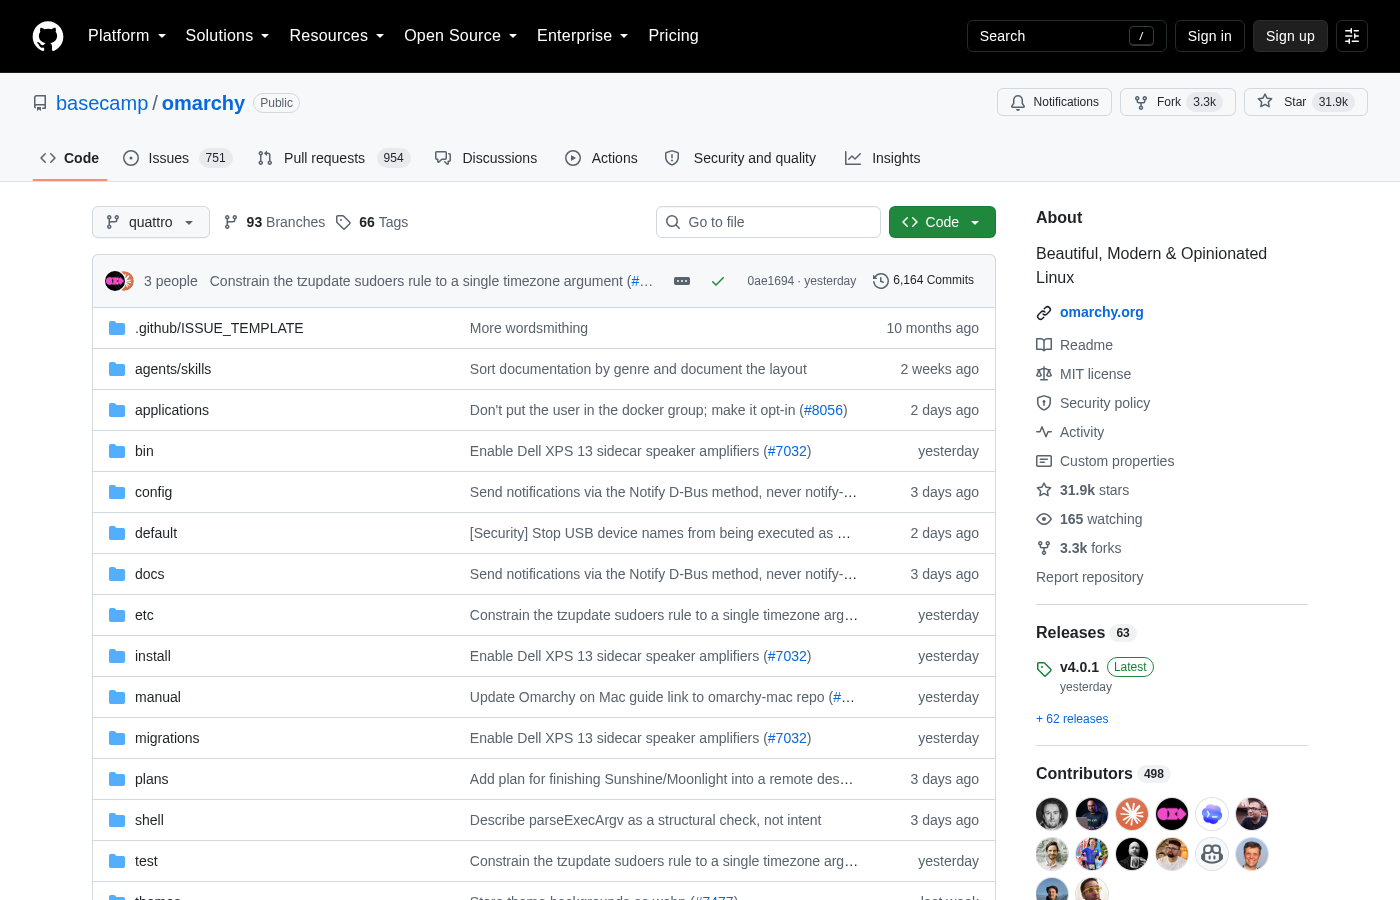Click the Sign up button
The image size is (1400, 900).
[1290, 36]
